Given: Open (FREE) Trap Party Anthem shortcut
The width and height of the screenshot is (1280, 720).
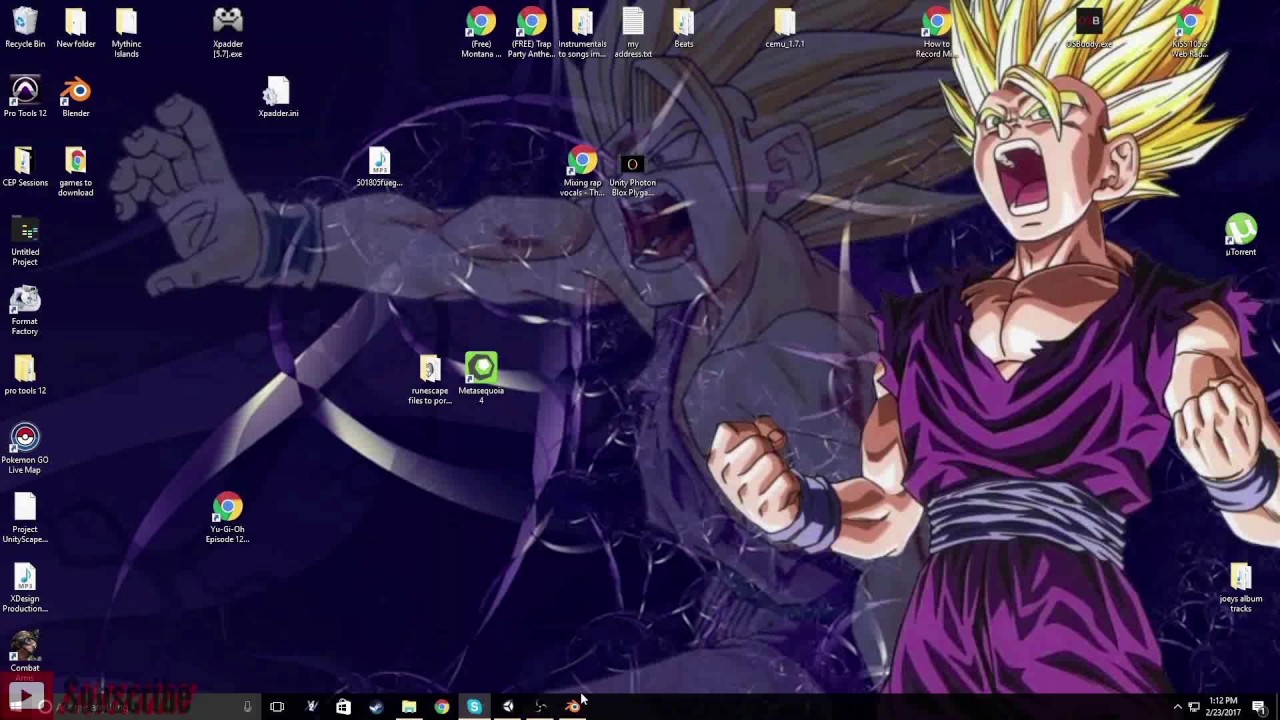Looking at the screenshot, I should [x=531, y=34].
